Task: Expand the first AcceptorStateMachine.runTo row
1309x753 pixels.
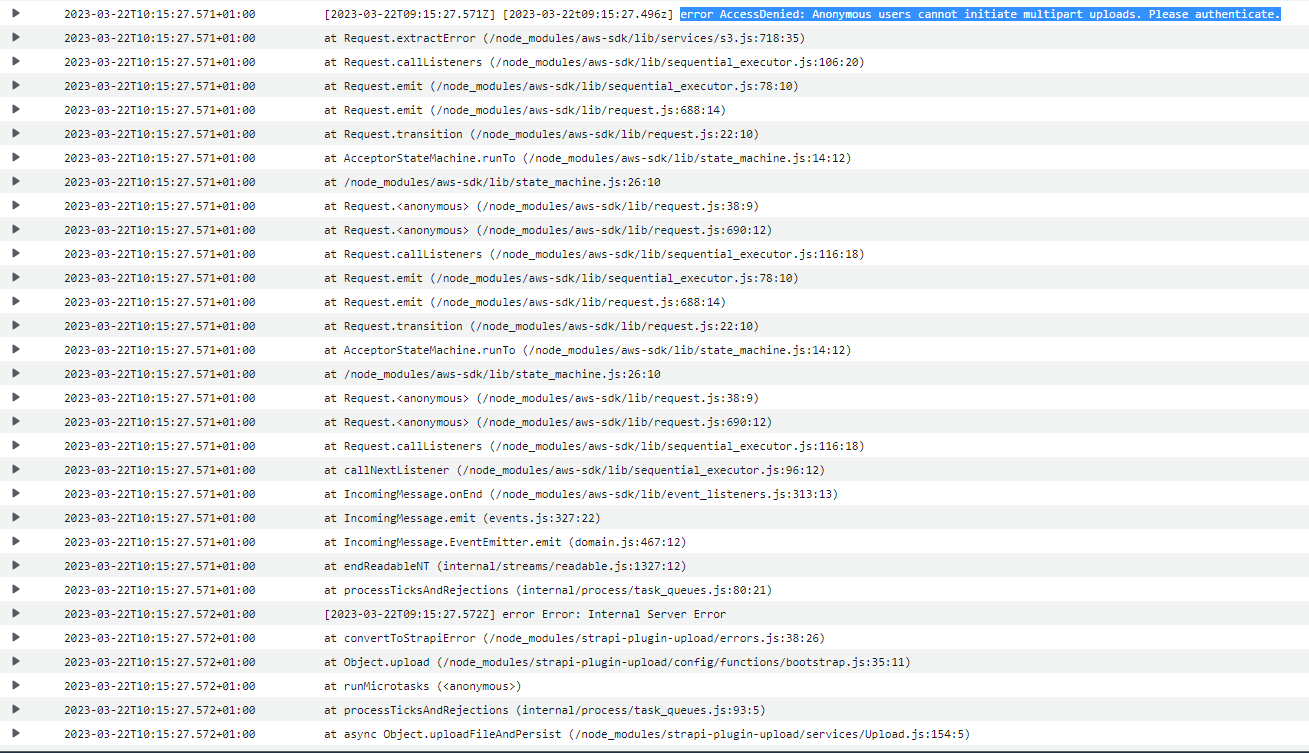Action: point(14,158)
